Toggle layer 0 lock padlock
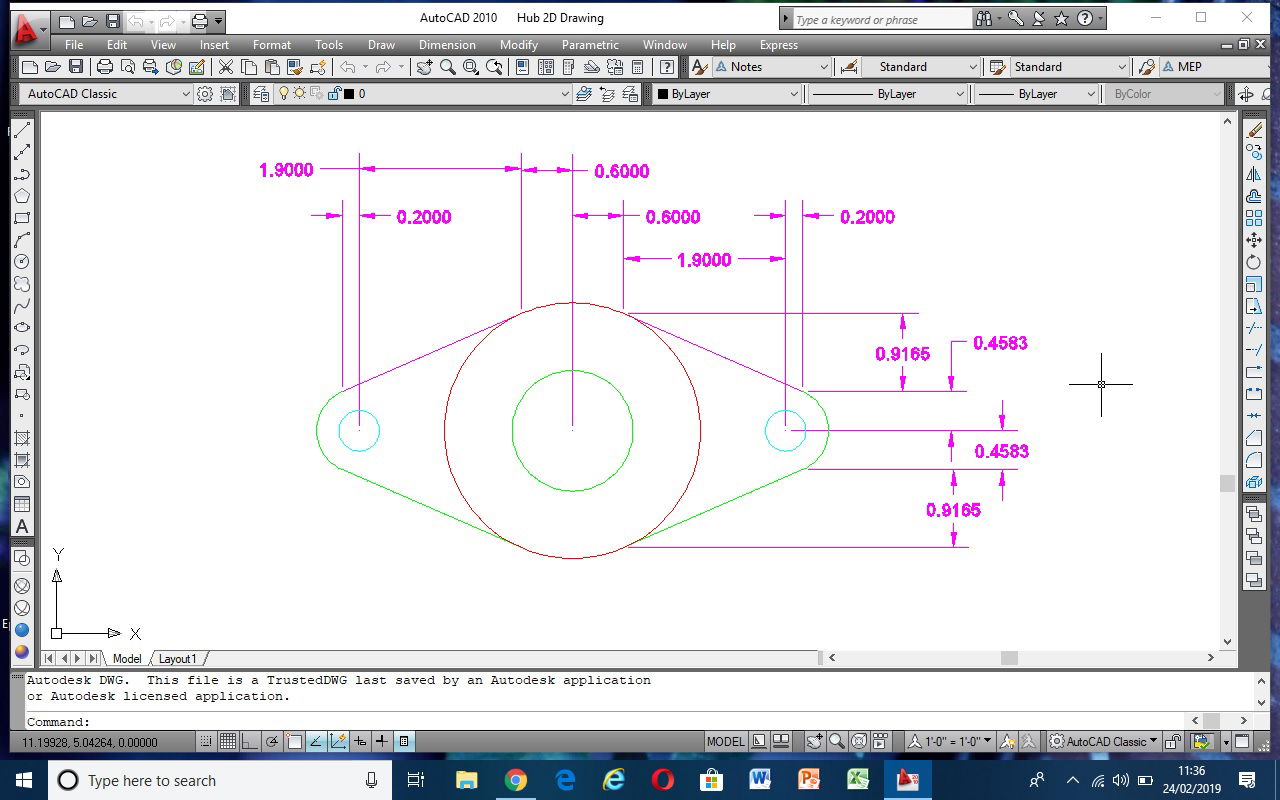Viewport: 1280px width, 800px height. pos(333,93)
